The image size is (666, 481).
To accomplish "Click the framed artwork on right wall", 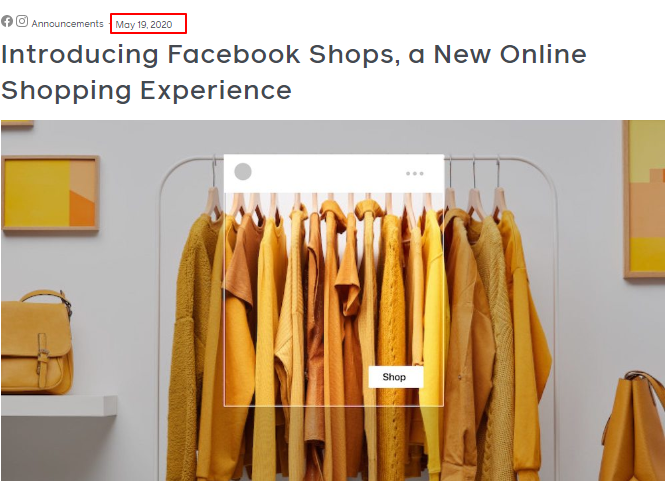I will [x=644, y=200].
